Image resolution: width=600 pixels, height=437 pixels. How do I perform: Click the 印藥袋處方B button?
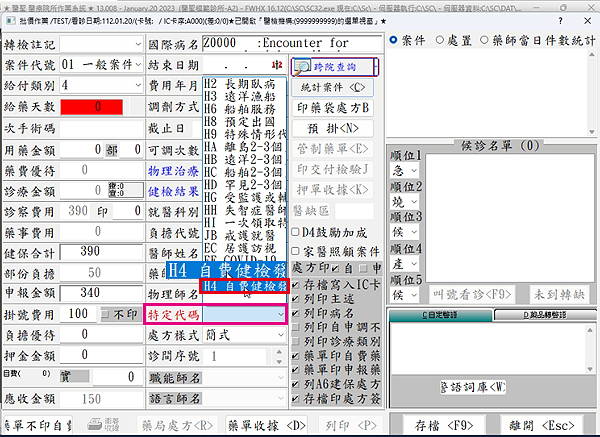coord(333,107)
